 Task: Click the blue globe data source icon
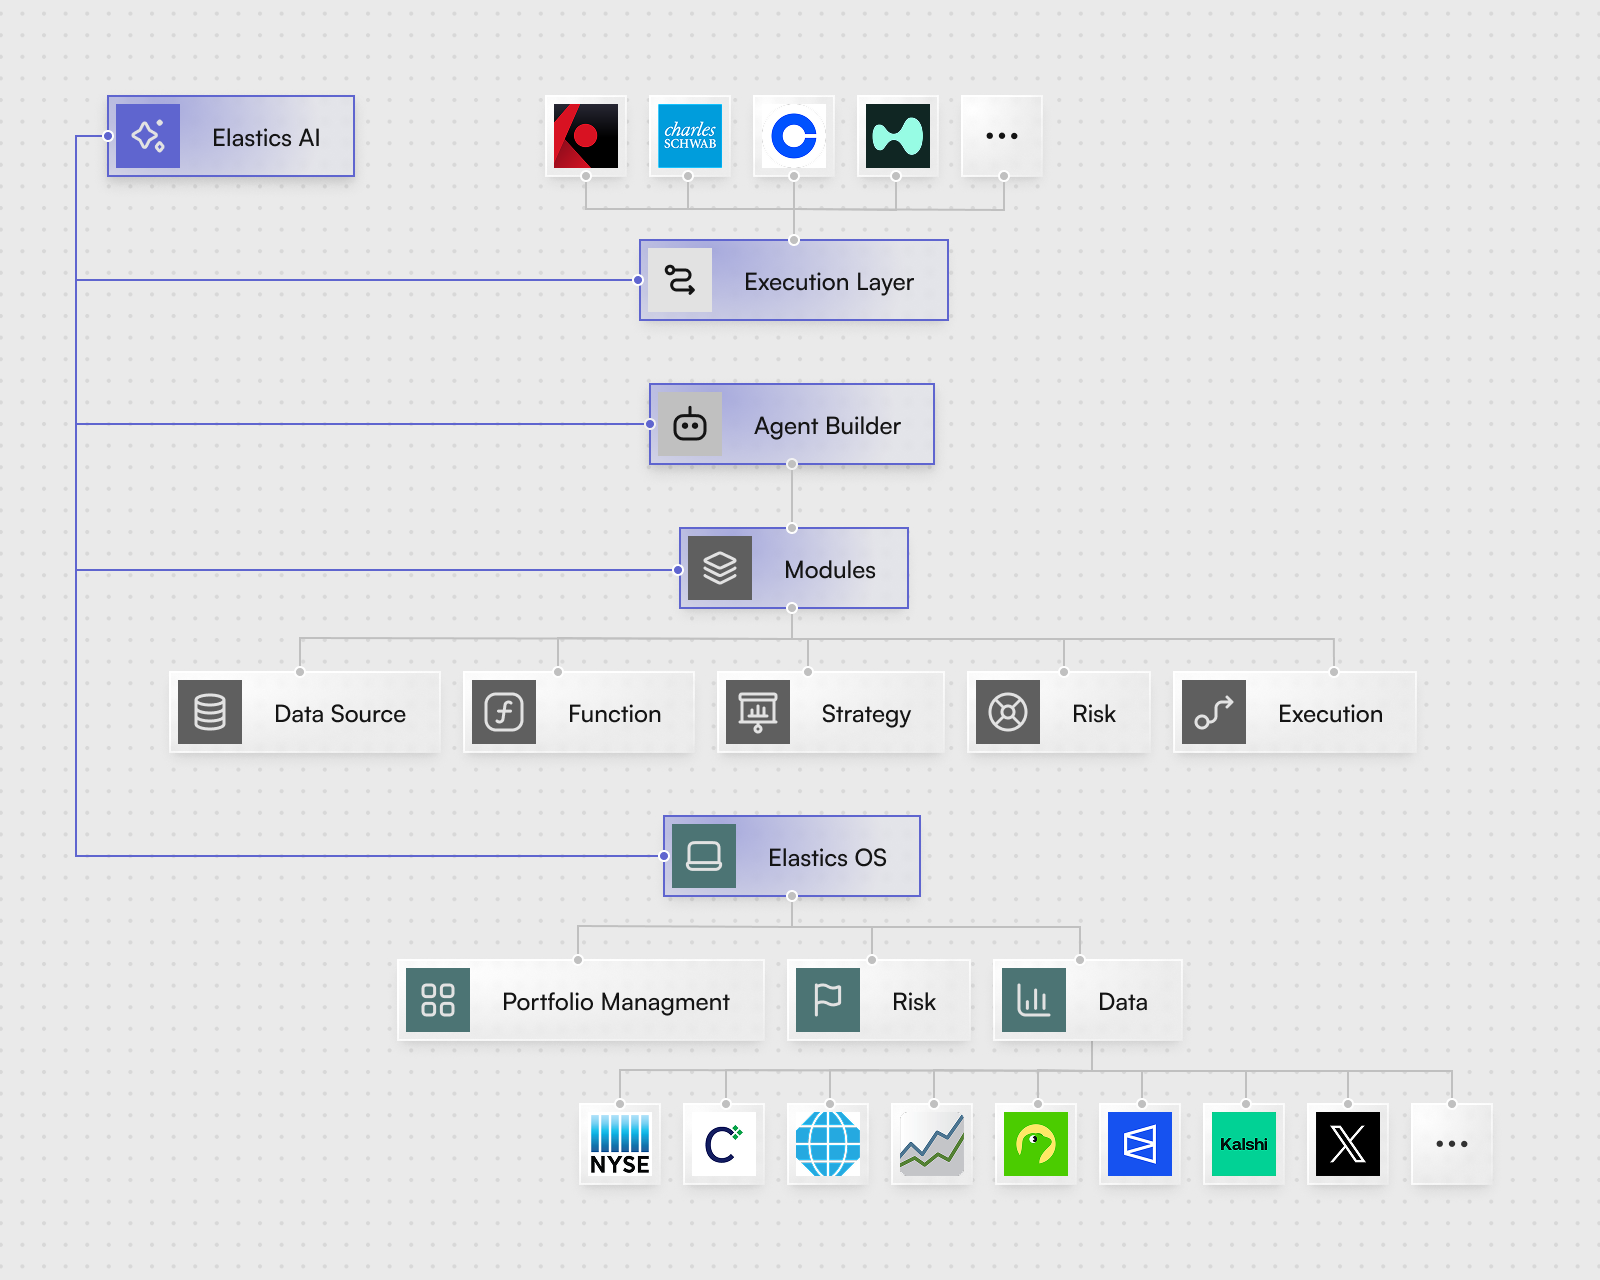click(828, 1144)
